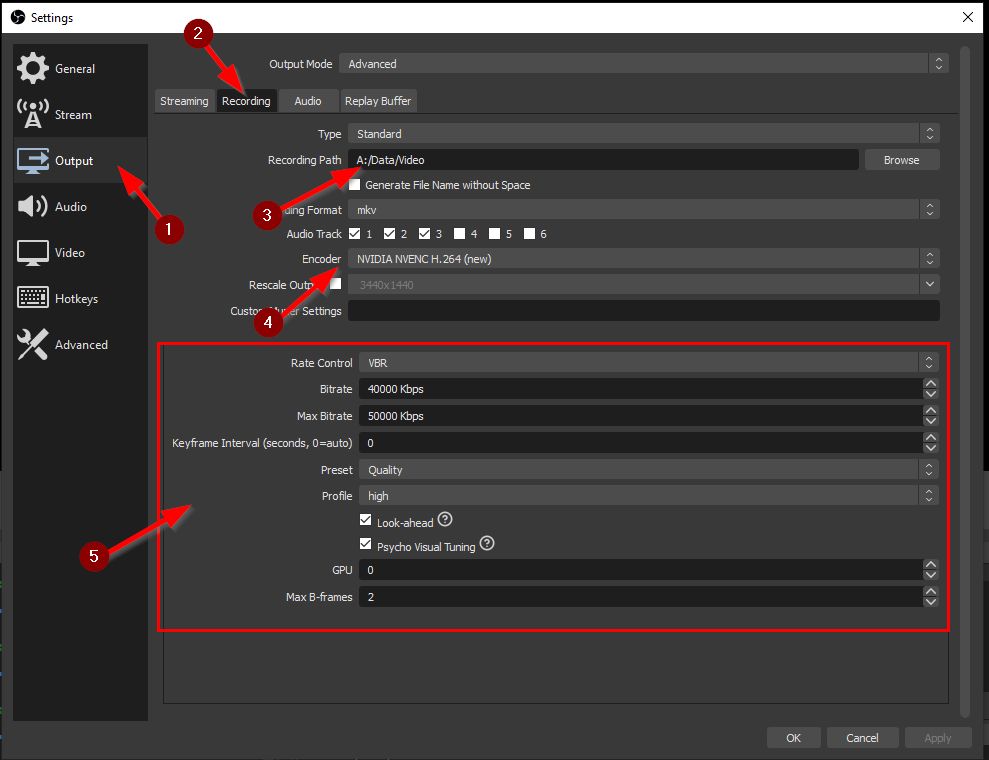Select the Video monitor icon
Viewport: 989px width, 760px height.
pos(33,253)
